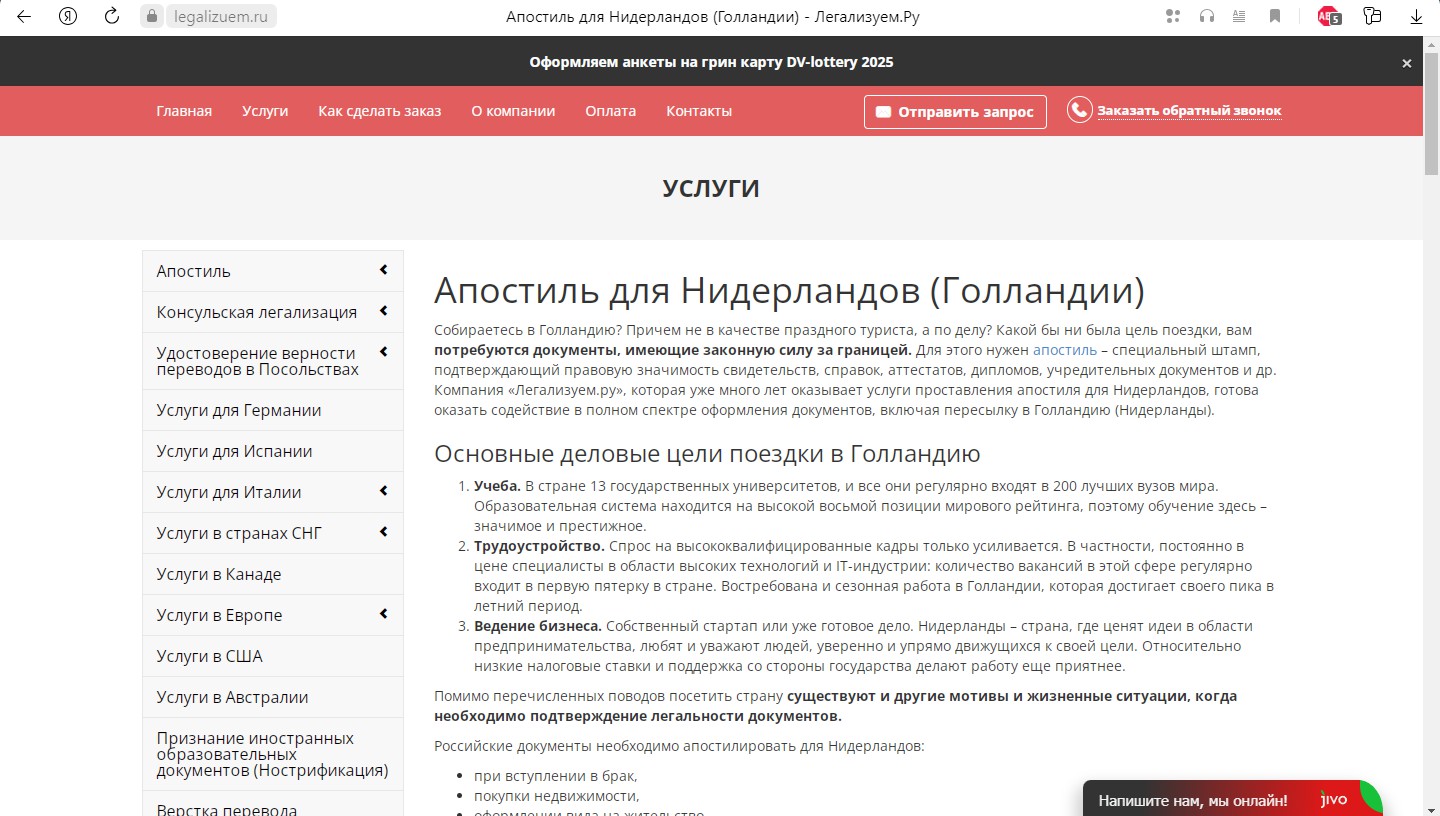
Task: Click the bold word Учеба. in the list
Action: (x=497, y=486)
